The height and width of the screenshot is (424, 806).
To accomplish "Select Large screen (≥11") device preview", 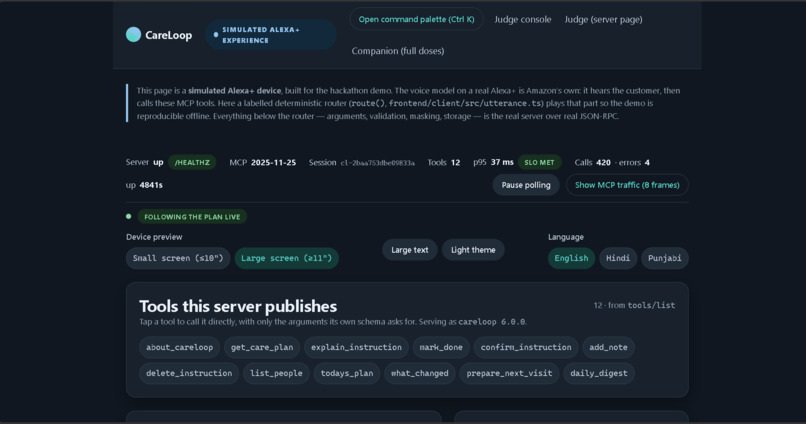I will click(286, 258).
